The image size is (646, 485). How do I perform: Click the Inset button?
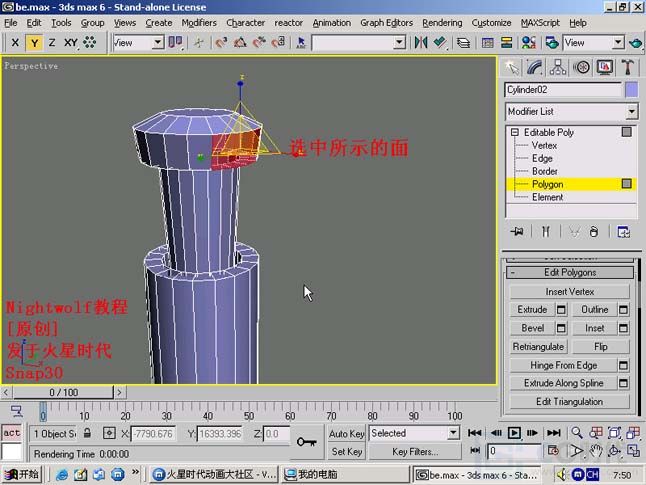[x=595, y=328]
